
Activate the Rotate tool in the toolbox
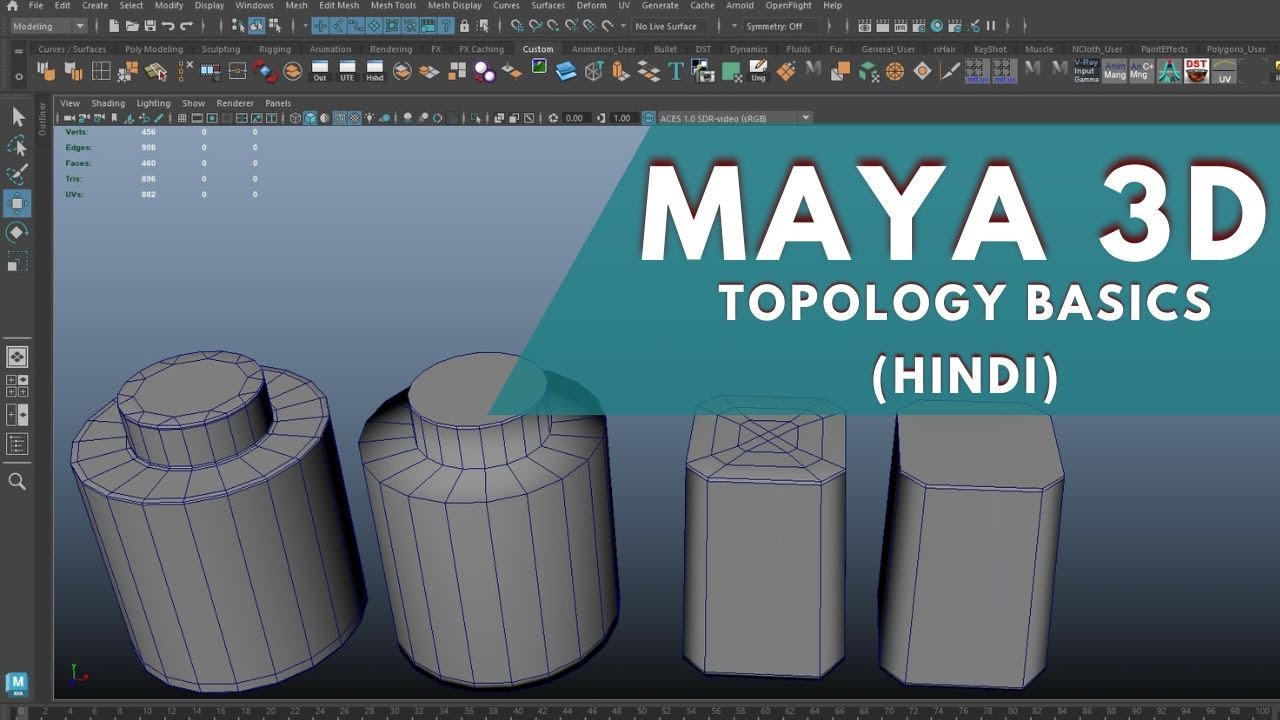click(x=17, y=232)
